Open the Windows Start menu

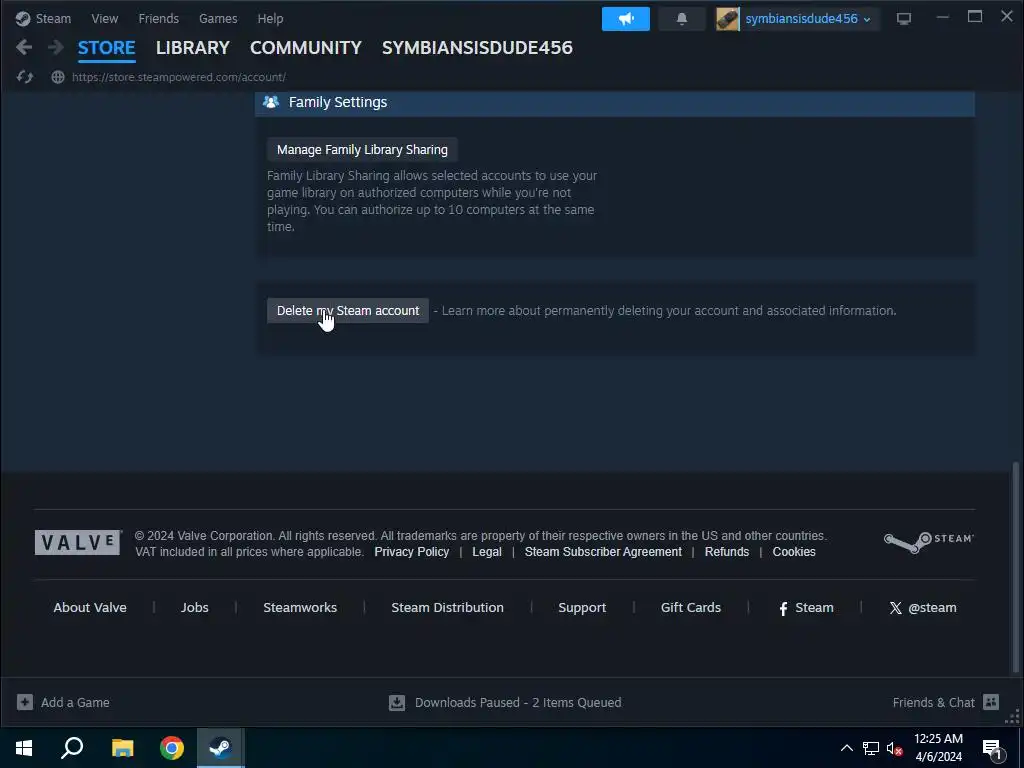click(24, 748)
